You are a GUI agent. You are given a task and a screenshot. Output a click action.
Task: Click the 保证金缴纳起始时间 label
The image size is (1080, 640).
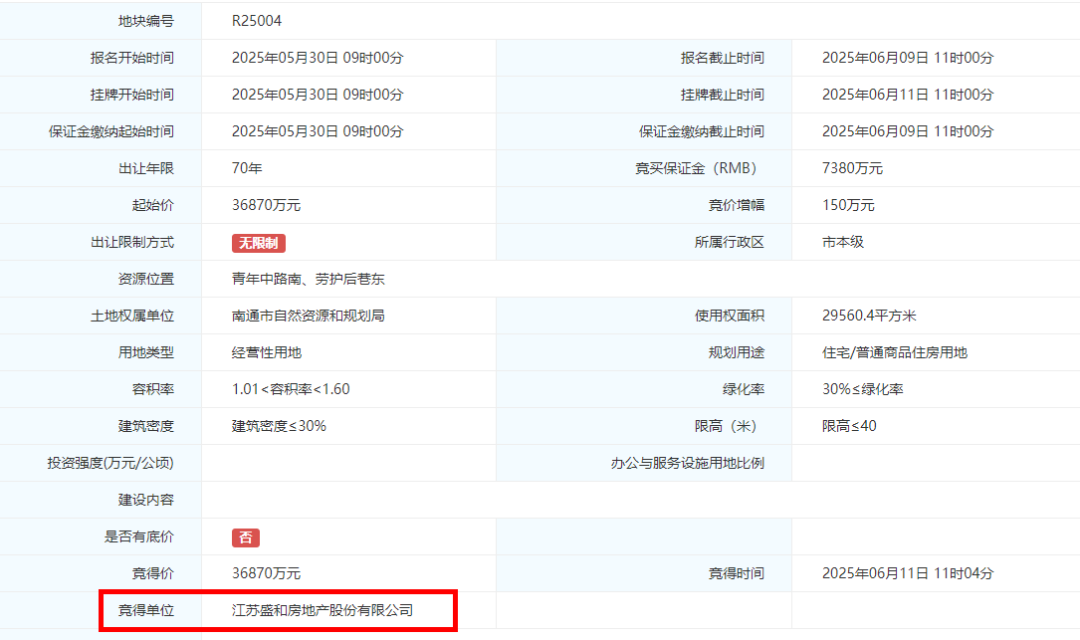(x=111, y=132)
